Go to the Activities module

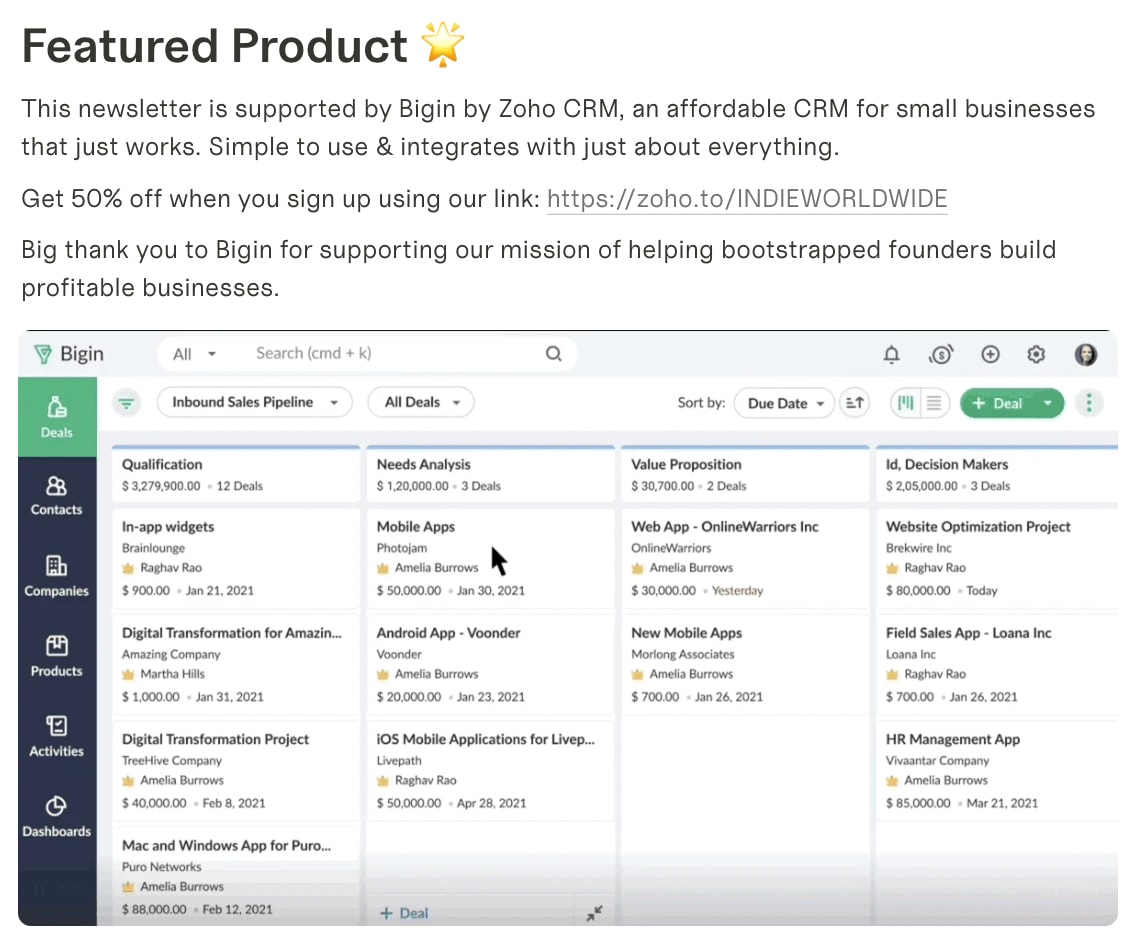[x=57, y=737]
